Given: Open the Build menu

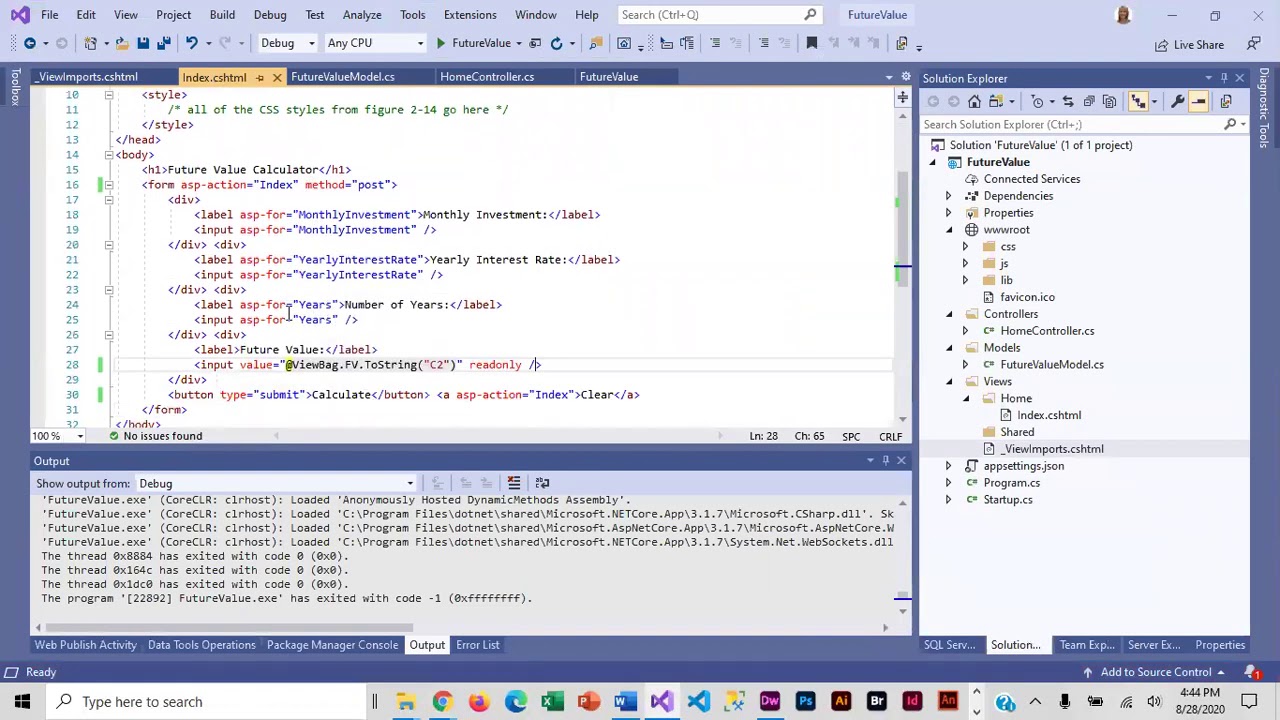Looking at the screenshot, I should 222,15.
